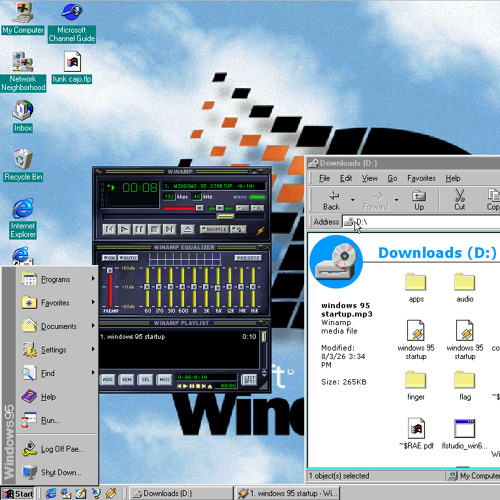
Task: Toggle equalizer AUTO button
Action: pos(128,258)
